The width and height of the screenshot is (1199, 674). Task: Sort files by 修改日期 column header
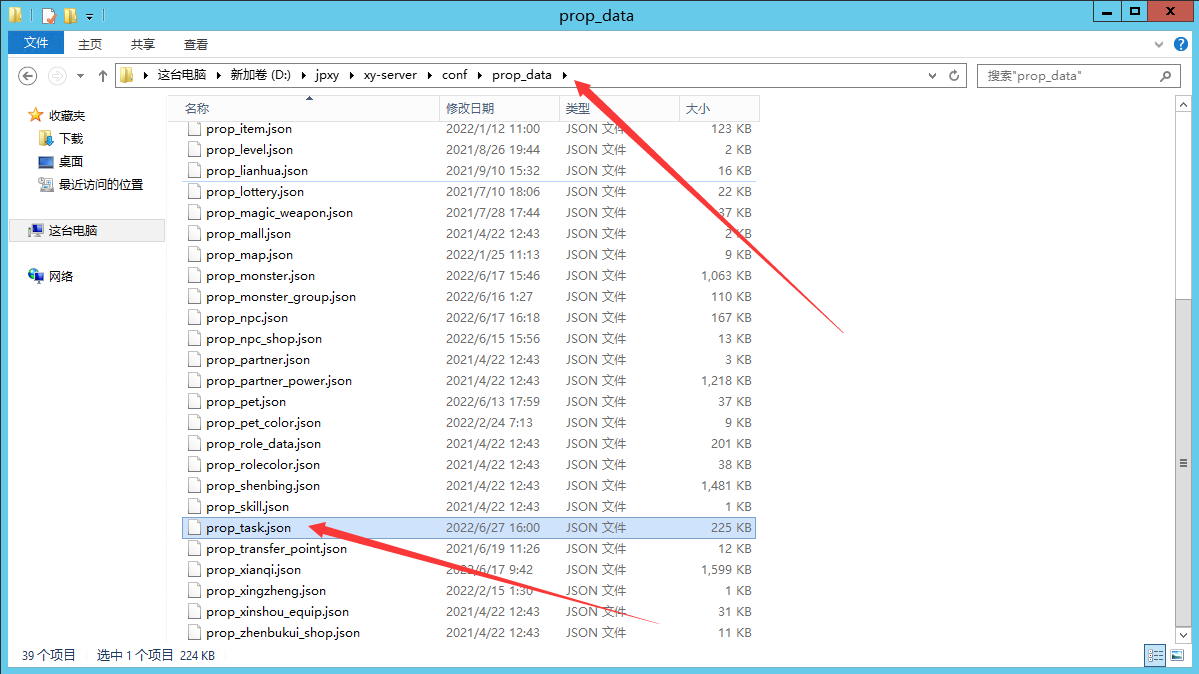point(470,108)
